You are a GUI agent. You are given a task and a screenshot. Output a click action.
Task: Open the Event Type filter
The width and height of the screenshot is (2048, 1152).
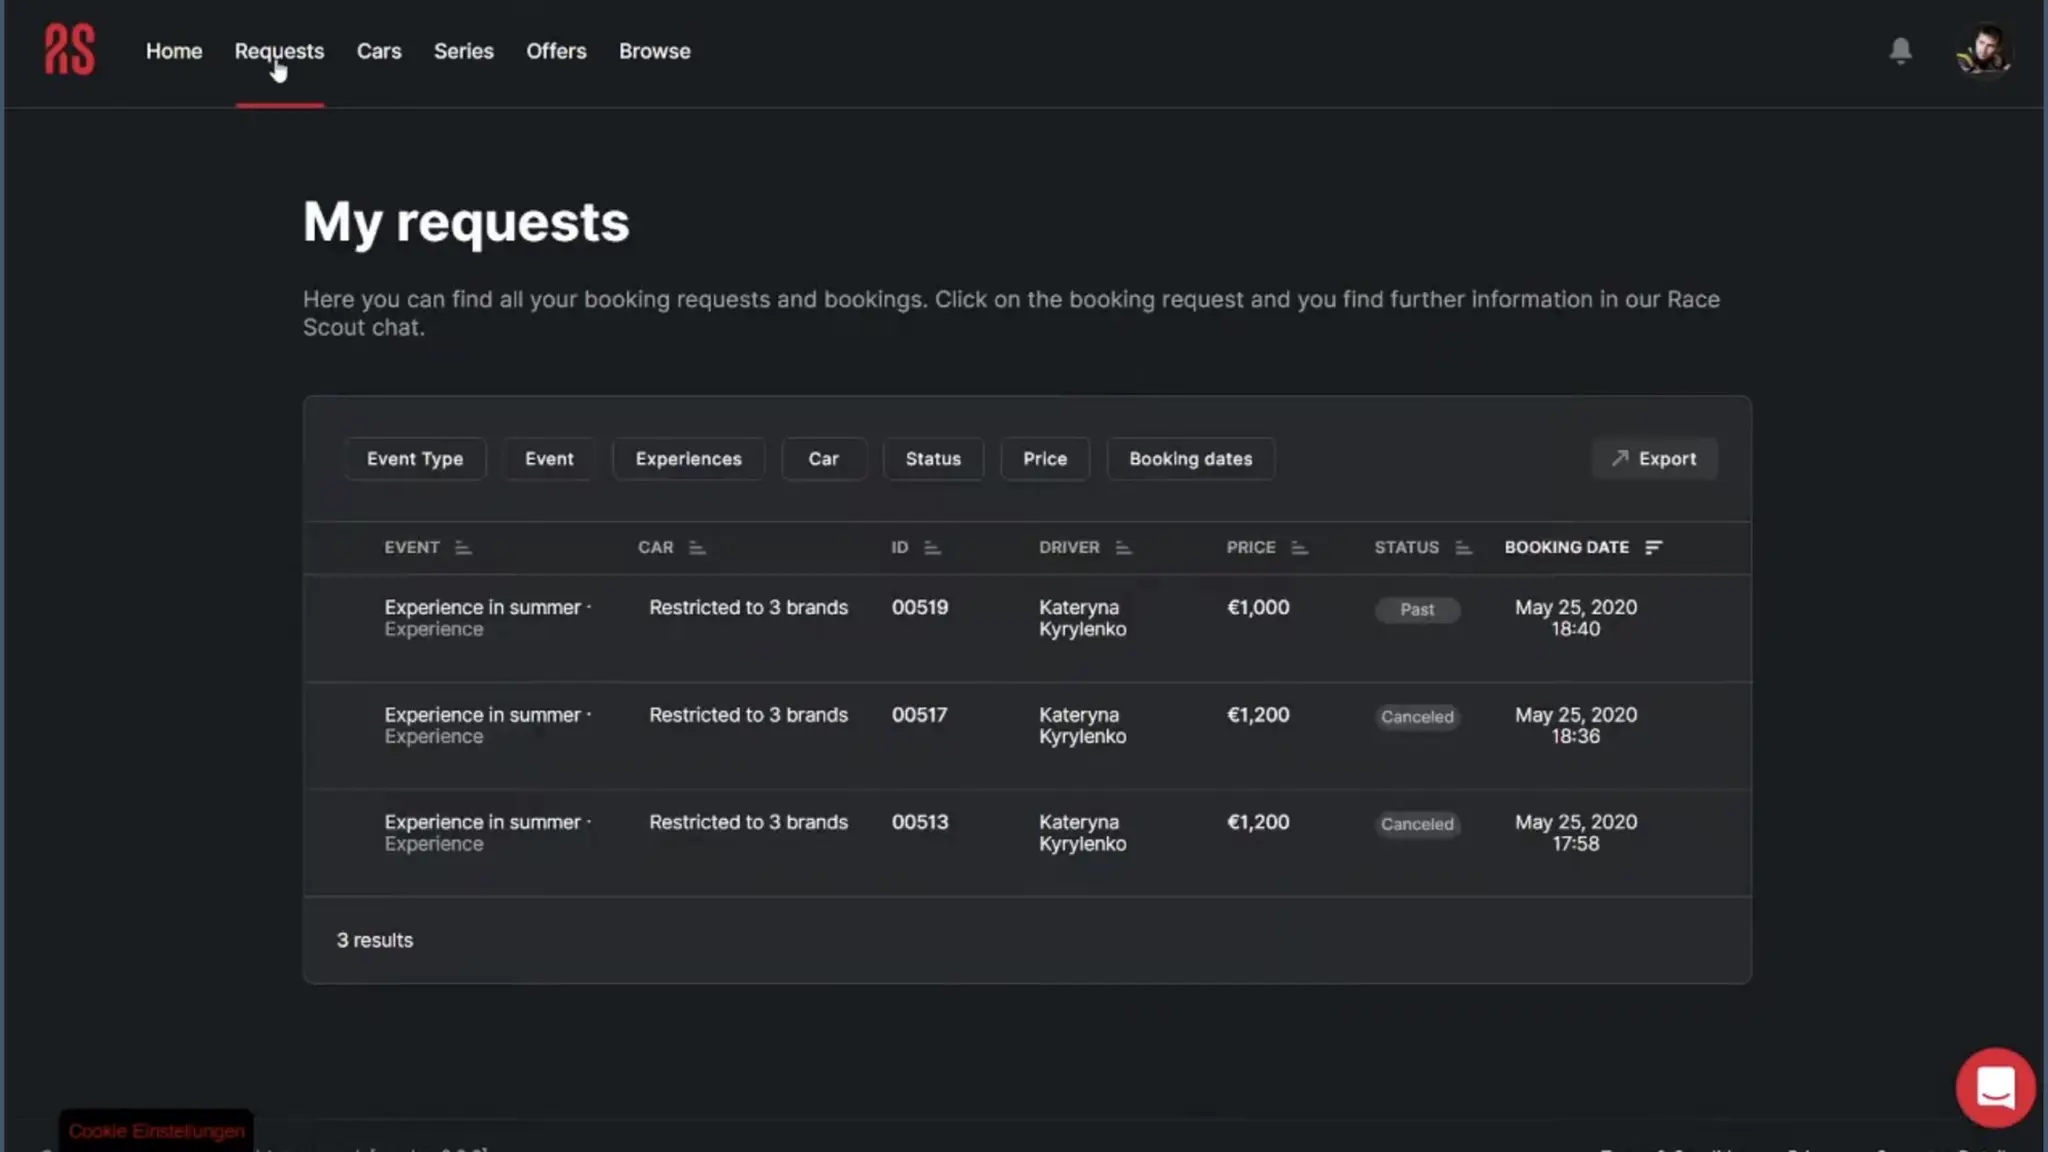pos(415,459)
